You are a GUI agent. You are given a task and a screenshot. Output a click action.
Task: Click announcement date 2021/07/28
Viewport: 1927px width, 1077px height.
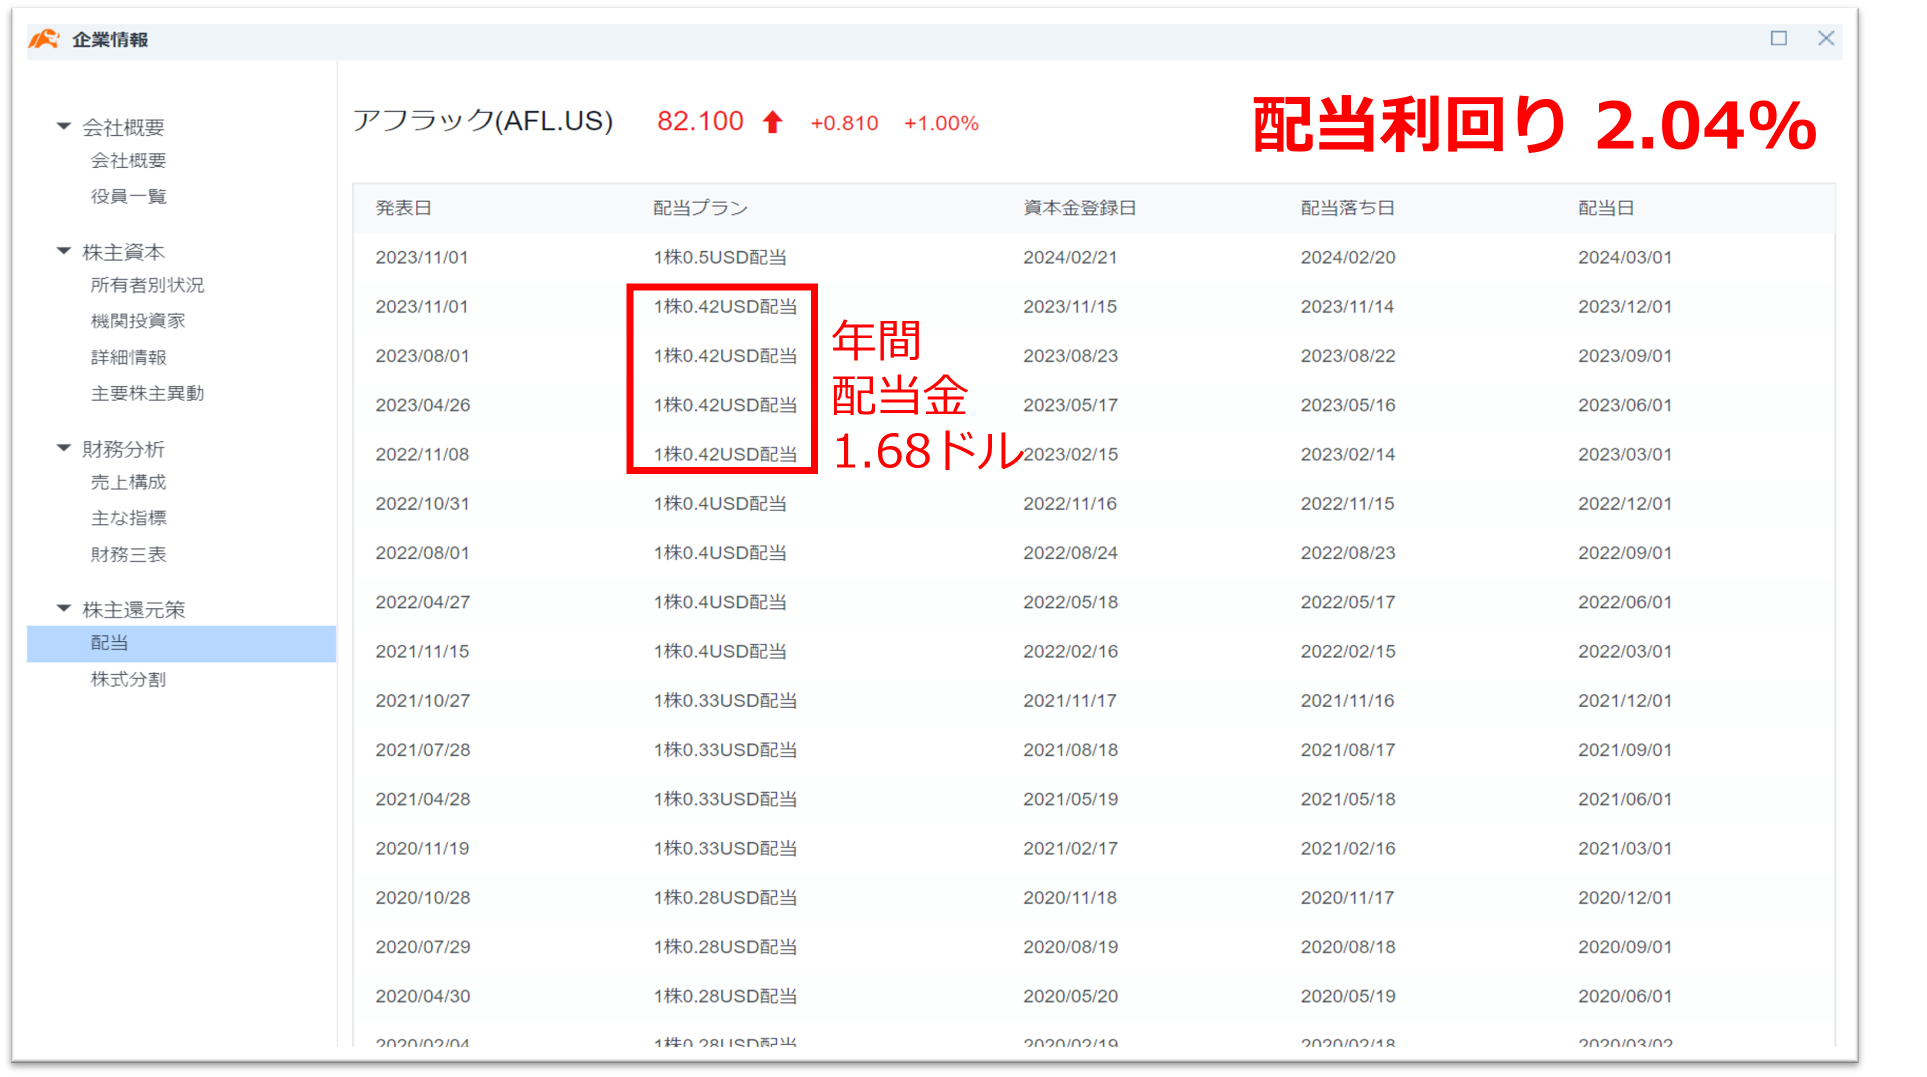[423, 750]
